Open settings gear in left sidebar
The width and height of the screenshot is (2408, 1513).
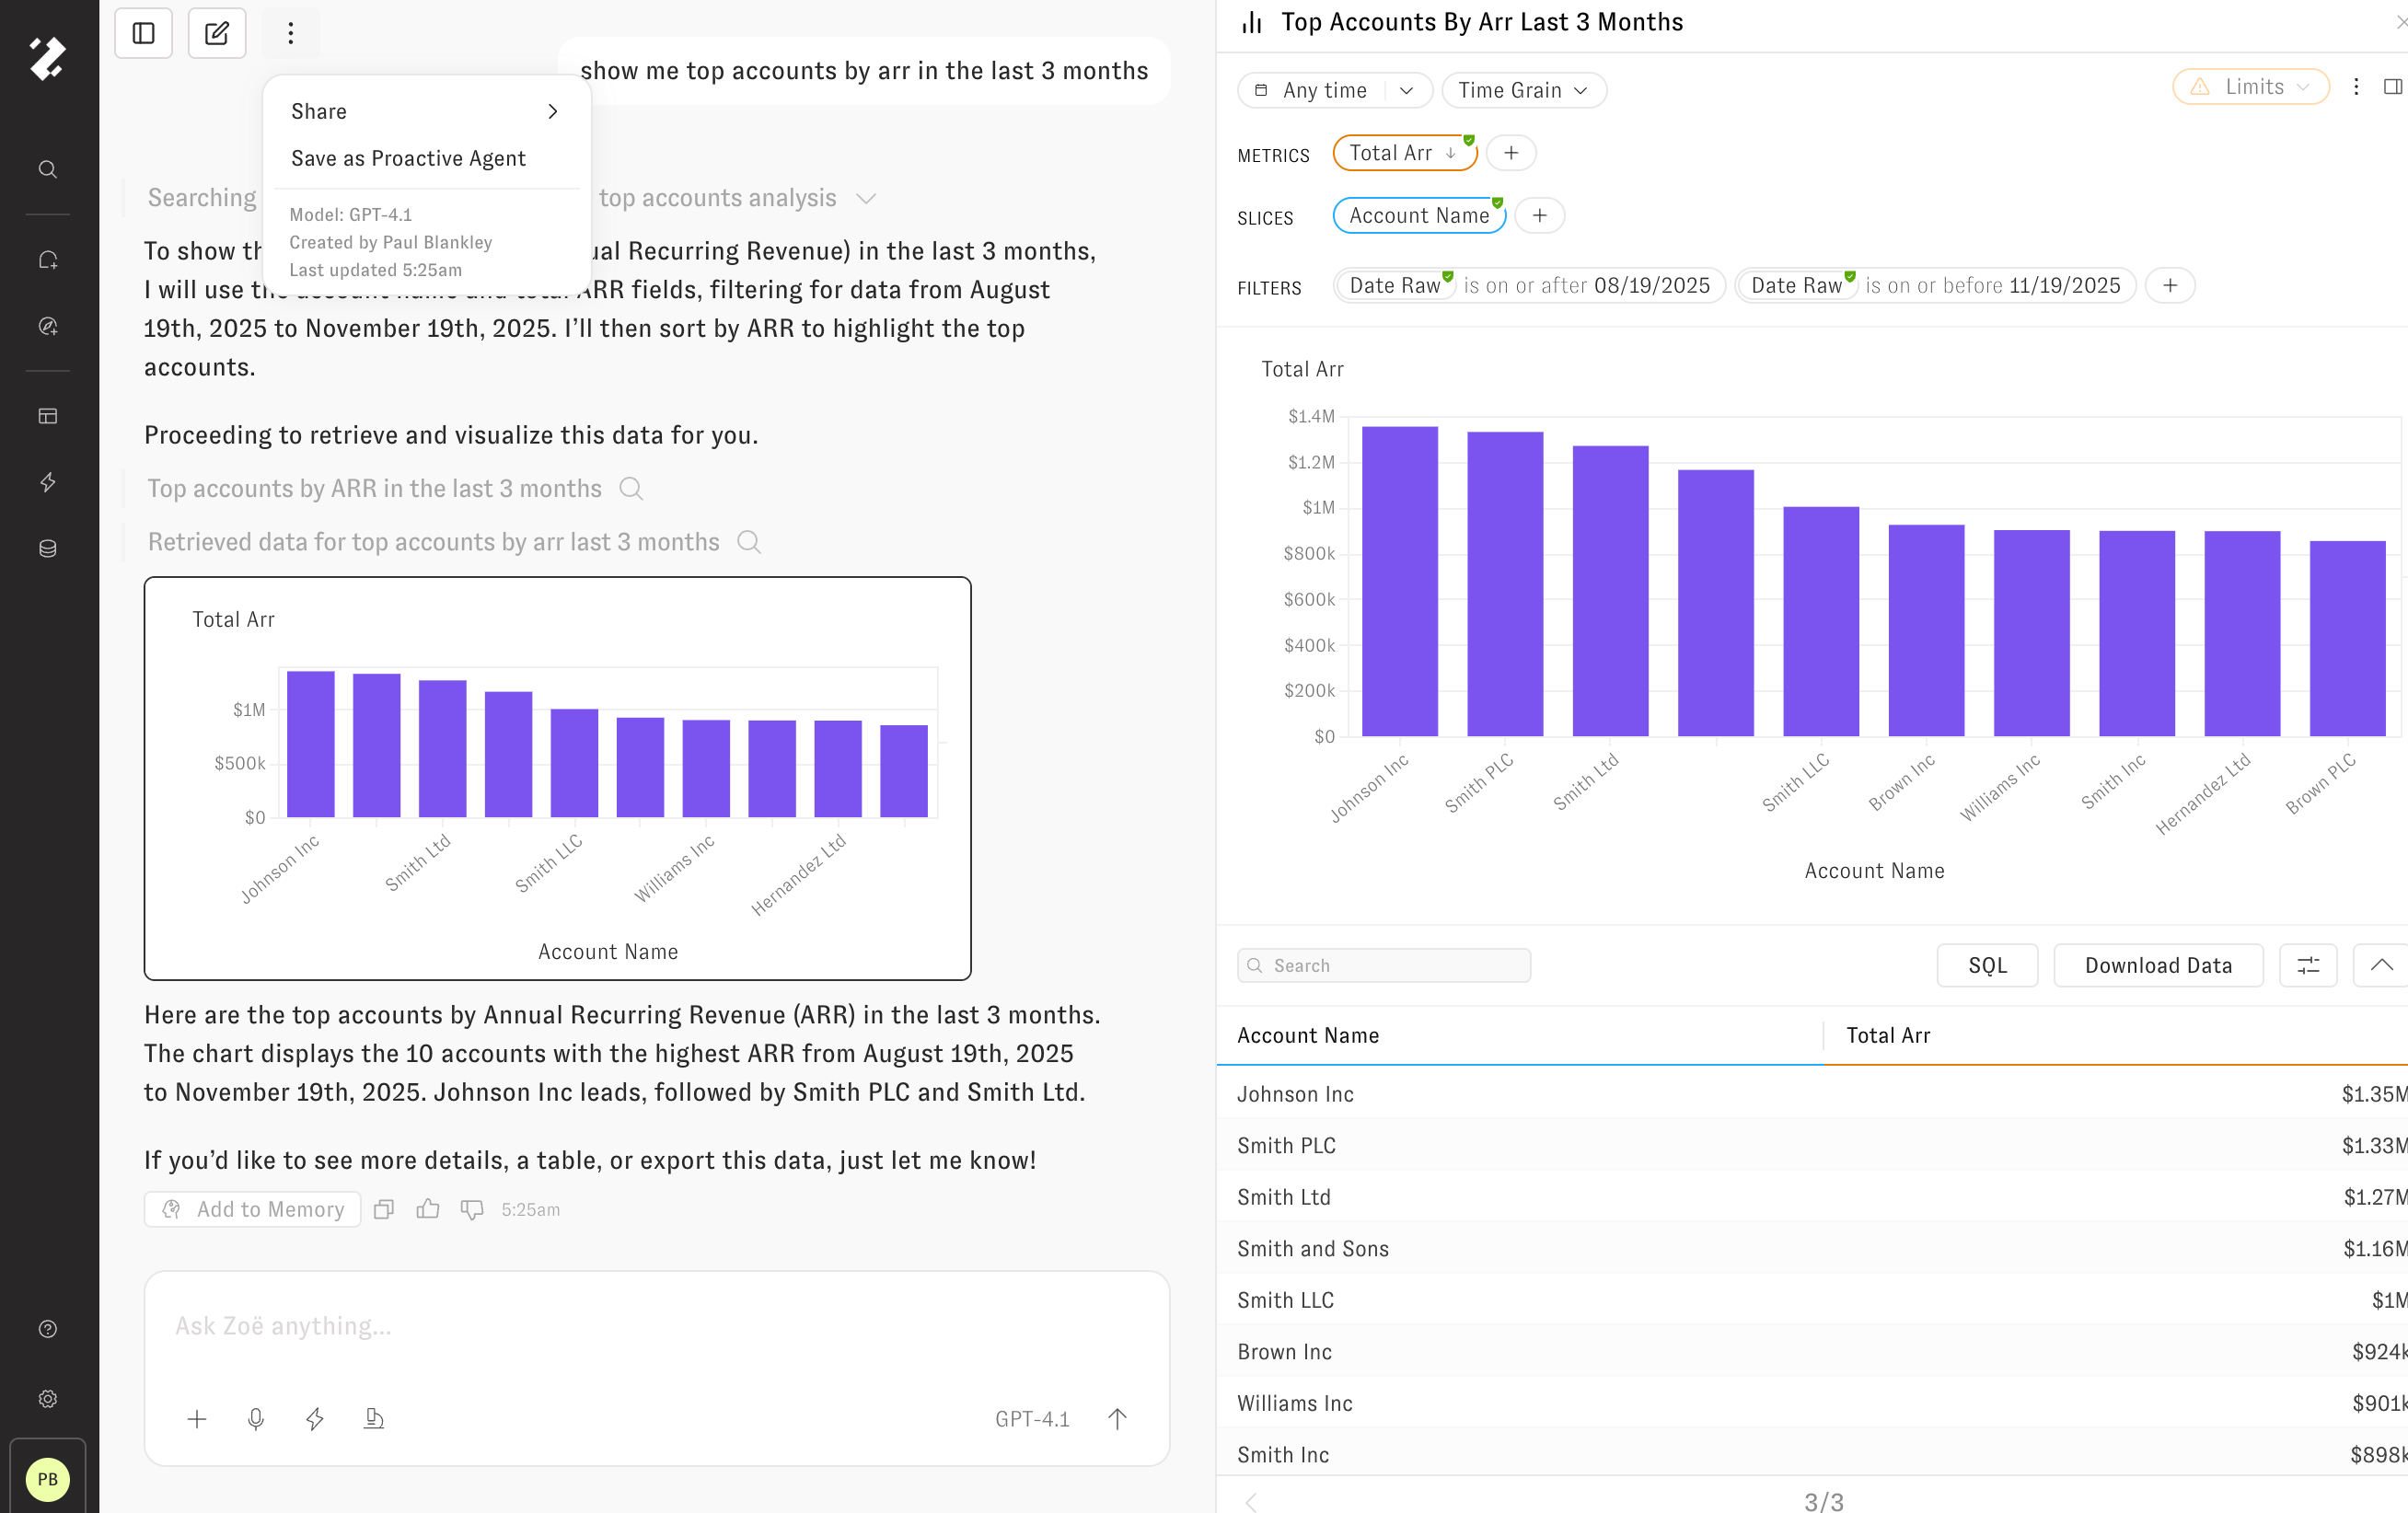(x=47, y=1398)
